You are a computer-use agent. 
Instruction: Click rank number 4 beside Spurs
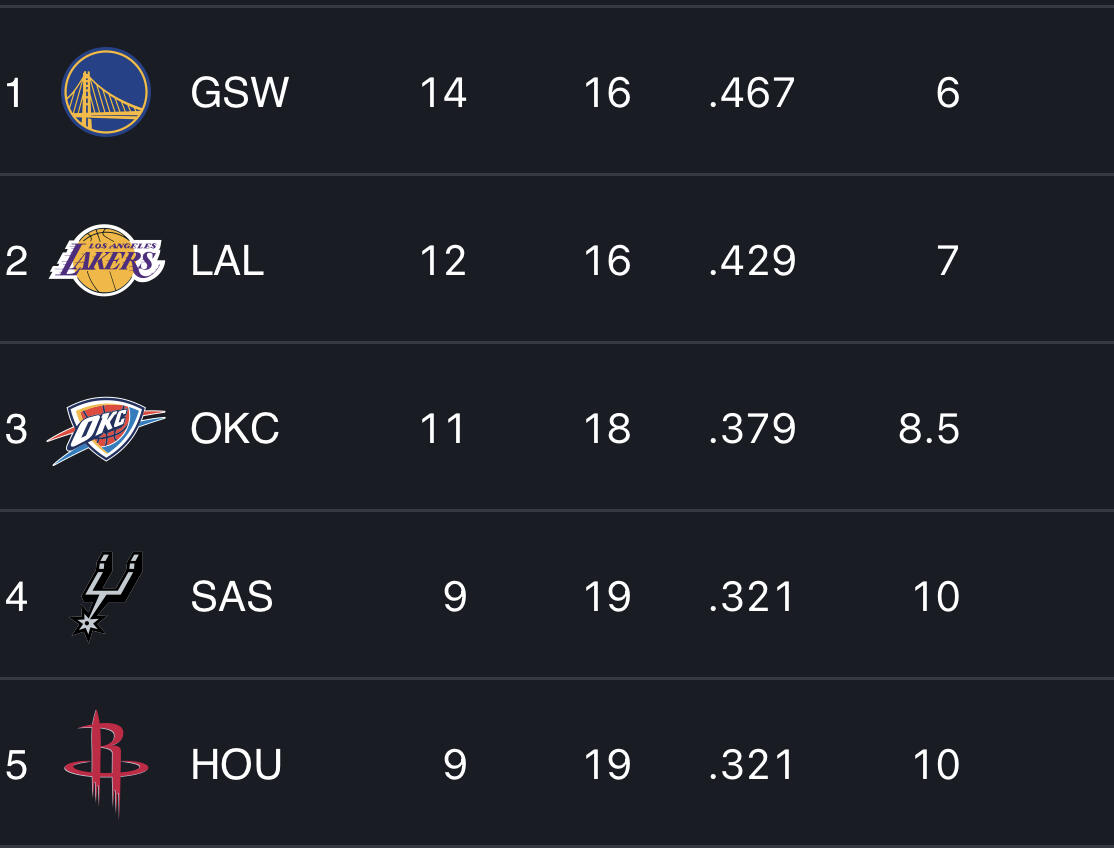pyautogui.click(x=16, y=597)
